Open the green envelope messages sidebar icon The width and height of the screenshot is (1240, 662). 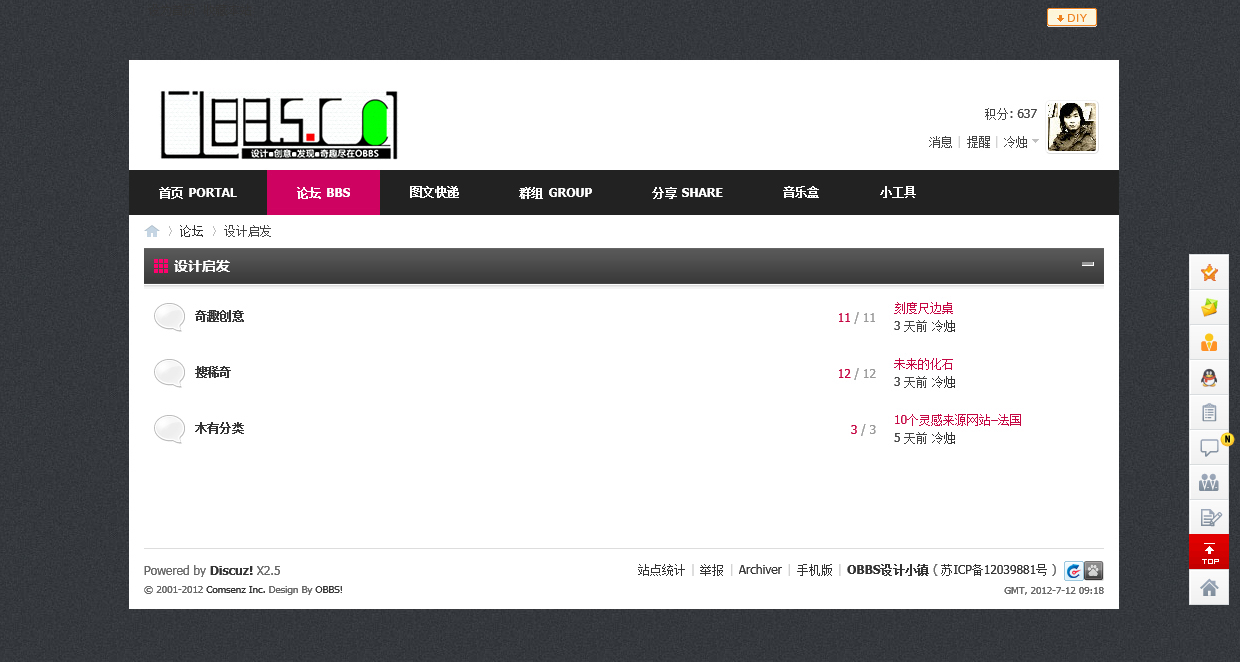(x=1209, y=307)
